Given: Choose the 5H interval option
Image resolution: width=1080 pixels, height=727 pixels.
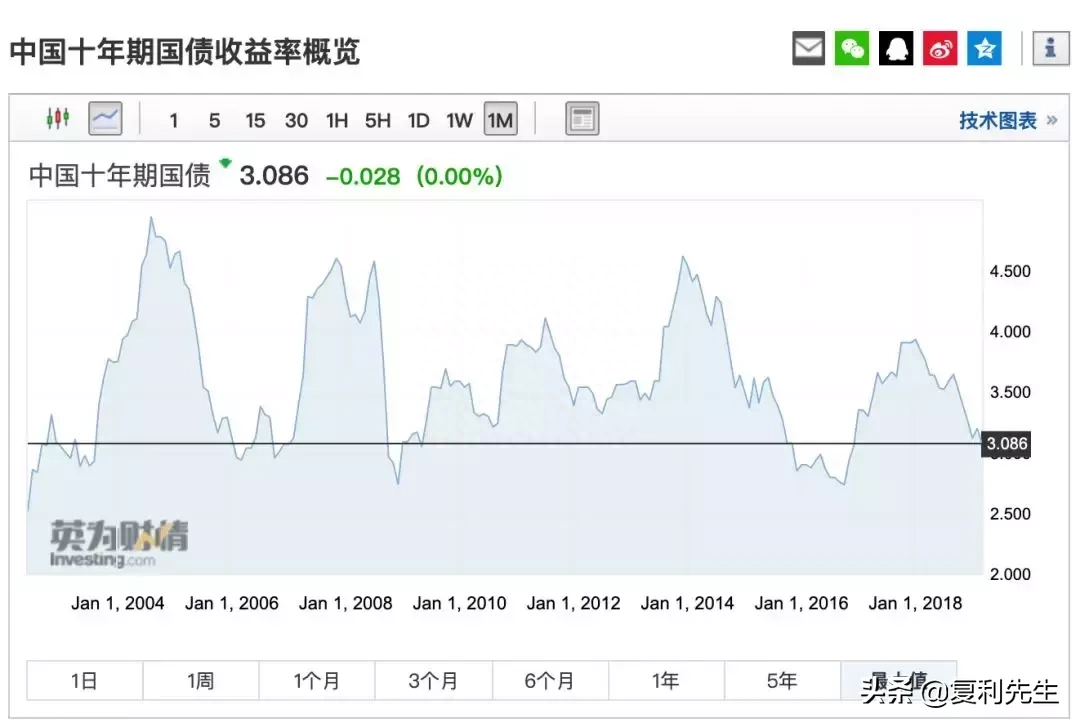Looking at the screenshot, I should pyautogui.click(x=377, y=120).
